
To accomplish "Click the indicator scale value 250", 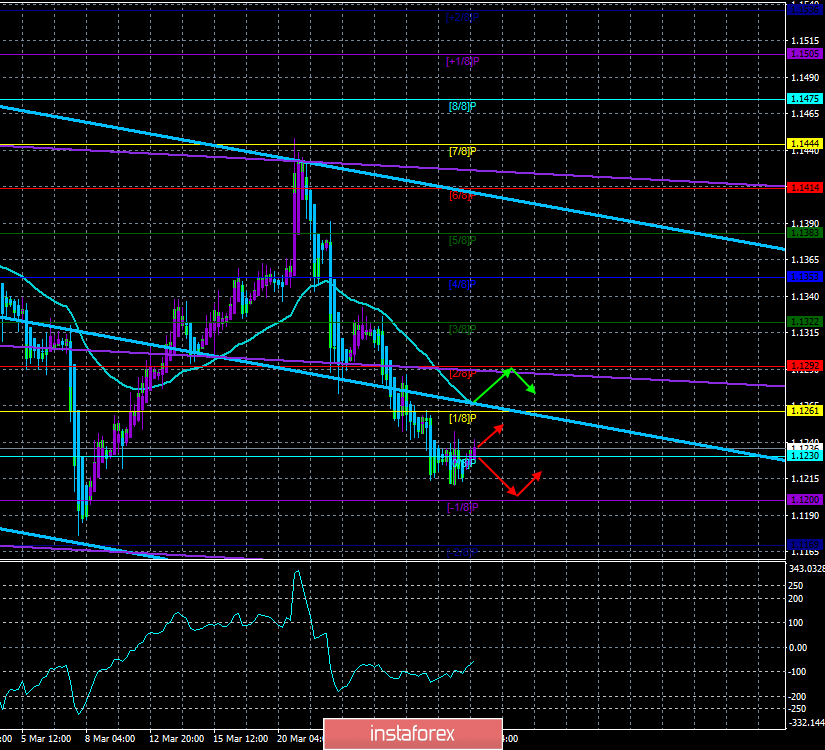I will (796, 586).
